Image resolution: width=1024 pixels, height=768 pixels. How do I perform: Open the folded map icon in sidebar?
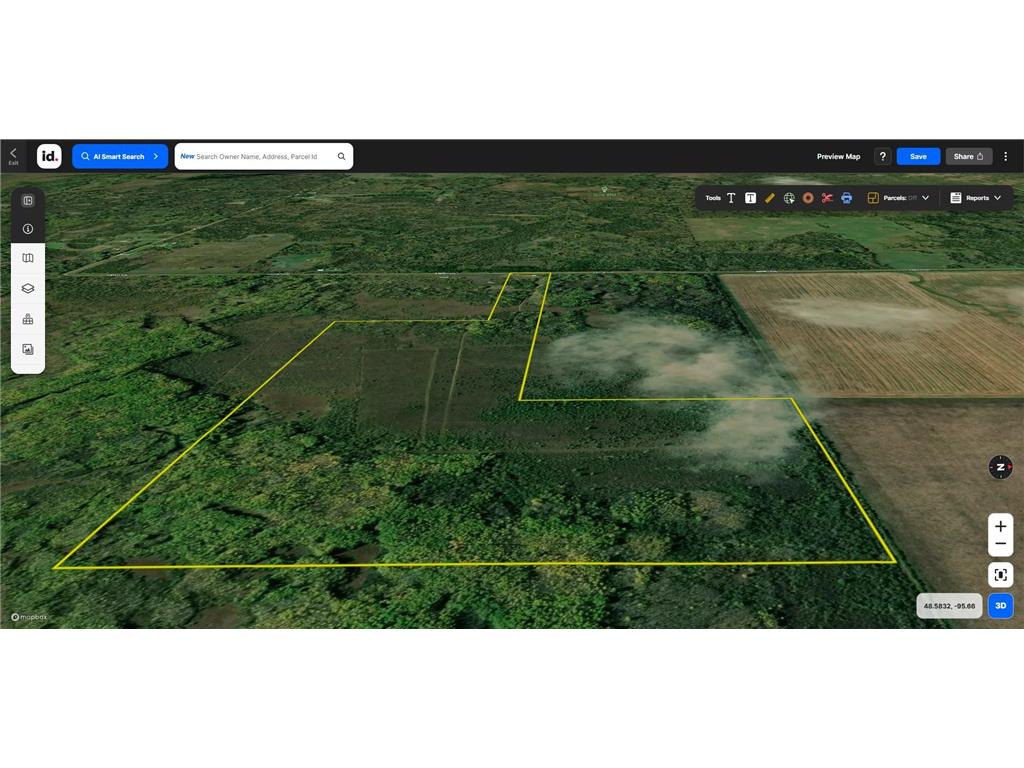pos(28,258)
